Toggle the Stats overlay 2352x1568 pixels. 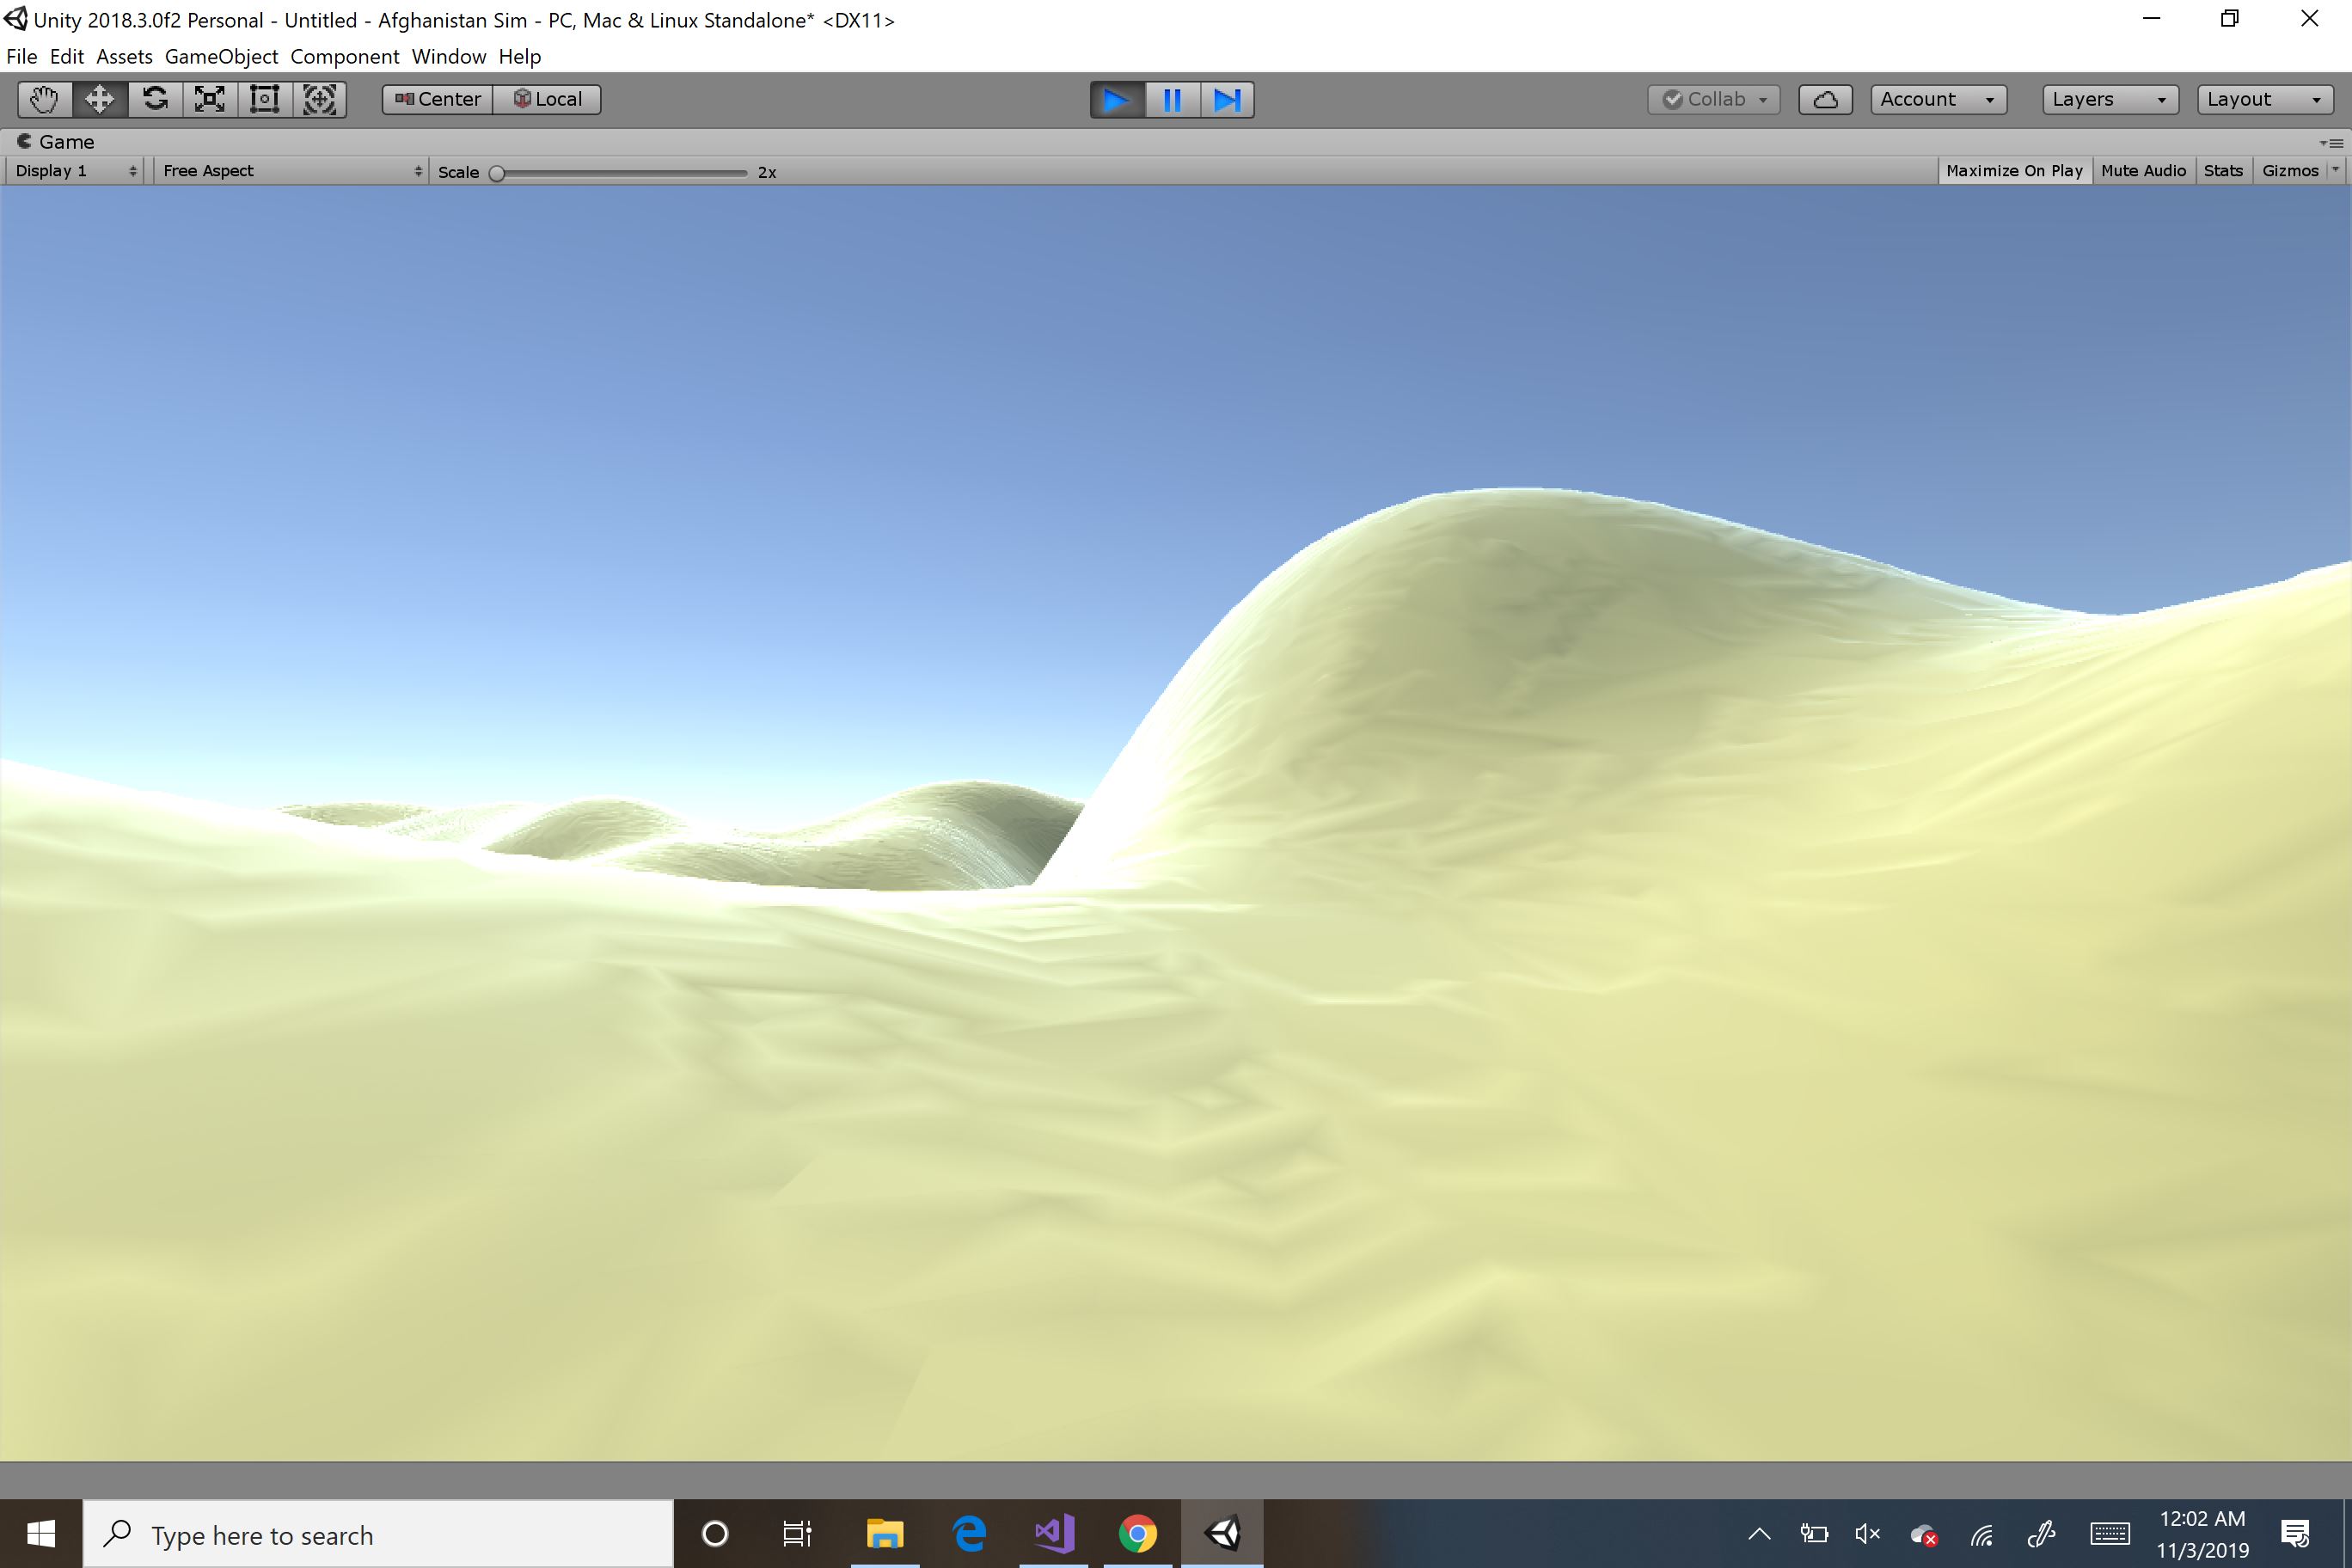click(2223, 171)
